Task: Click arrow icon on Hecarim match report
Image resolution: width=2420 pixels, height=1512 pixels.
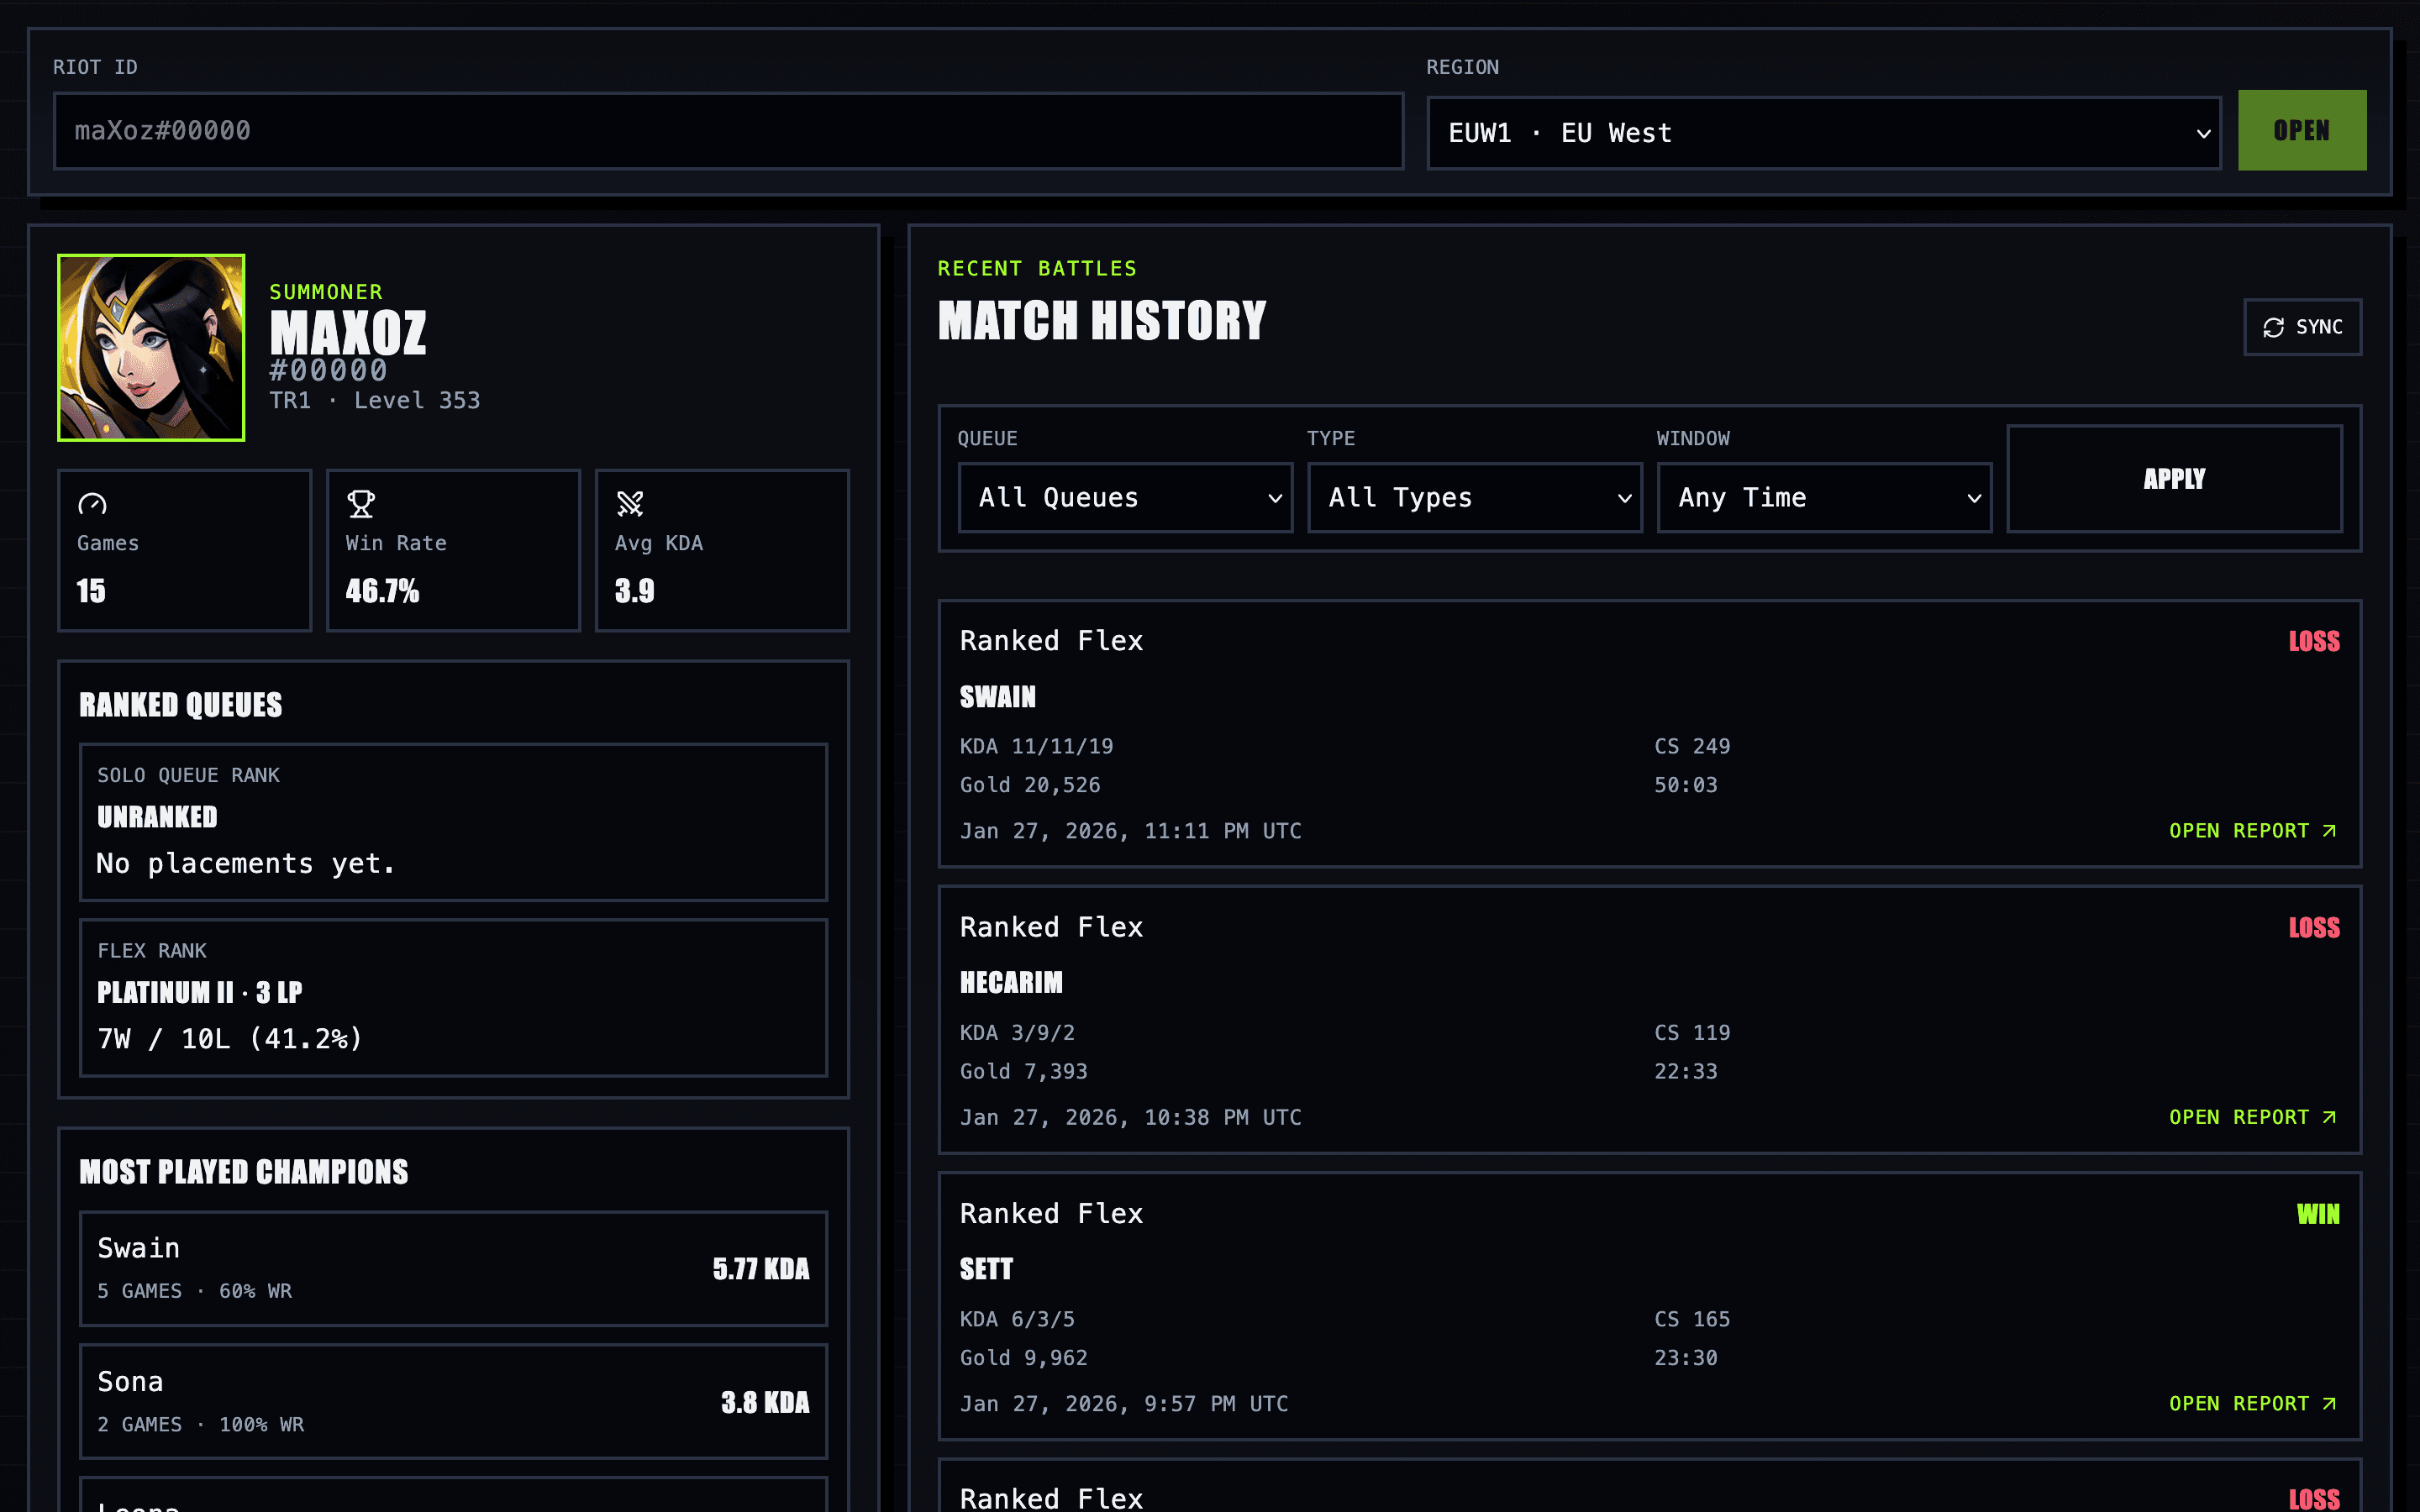Action: click(2330, 1117)
